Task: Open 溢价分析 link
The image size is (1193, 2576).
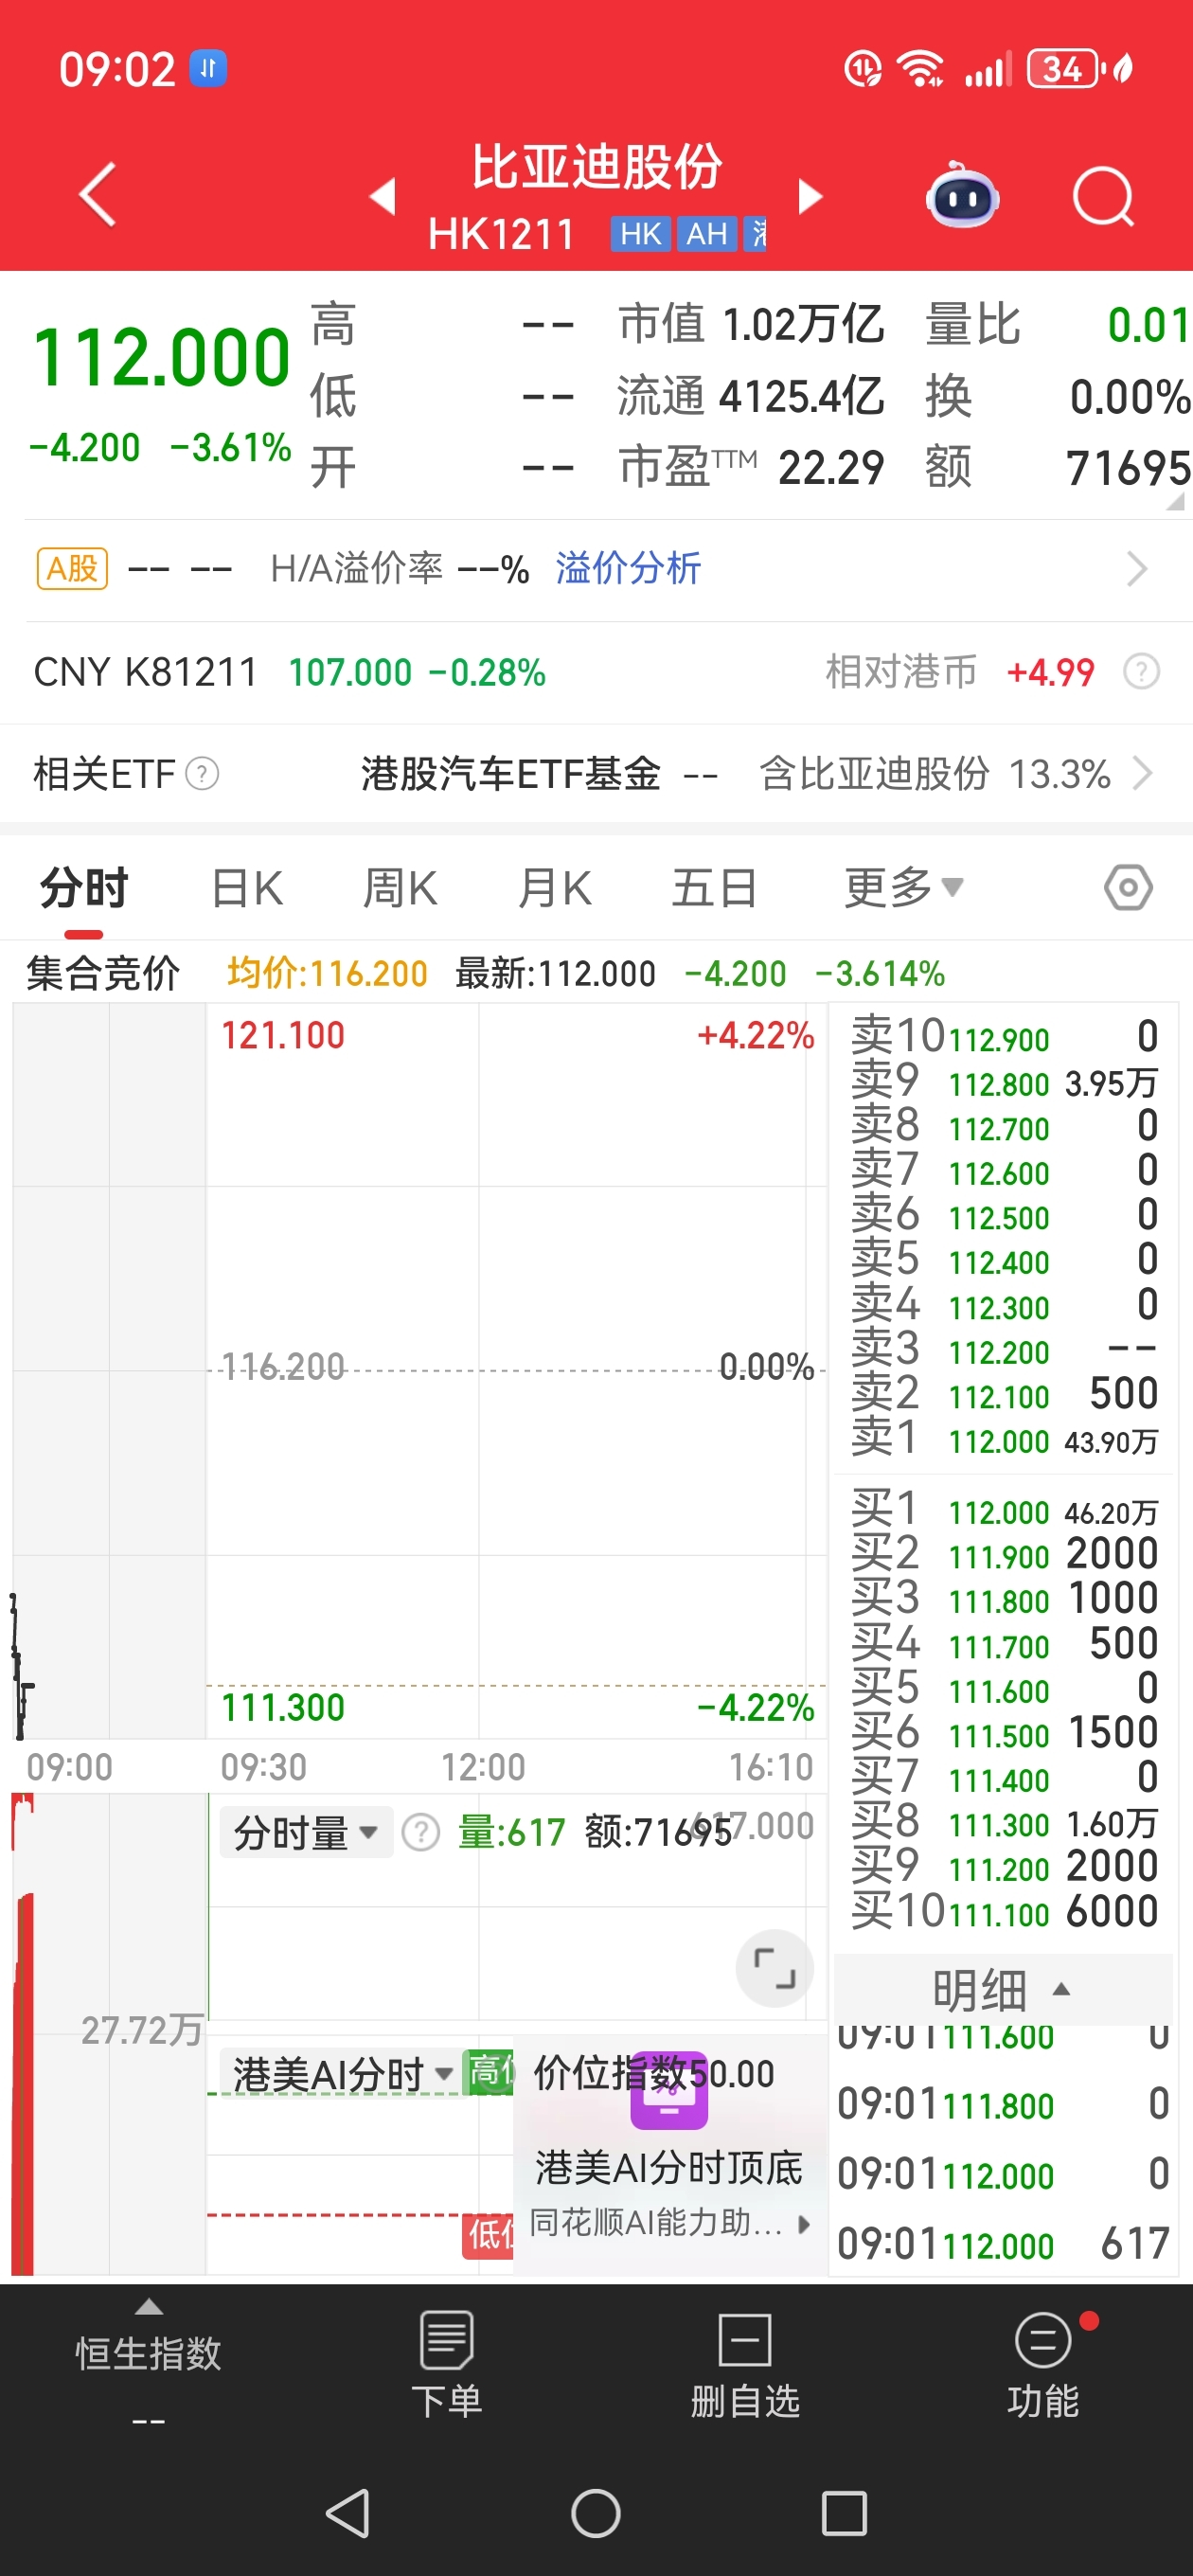Action: [x=628, y=568]
